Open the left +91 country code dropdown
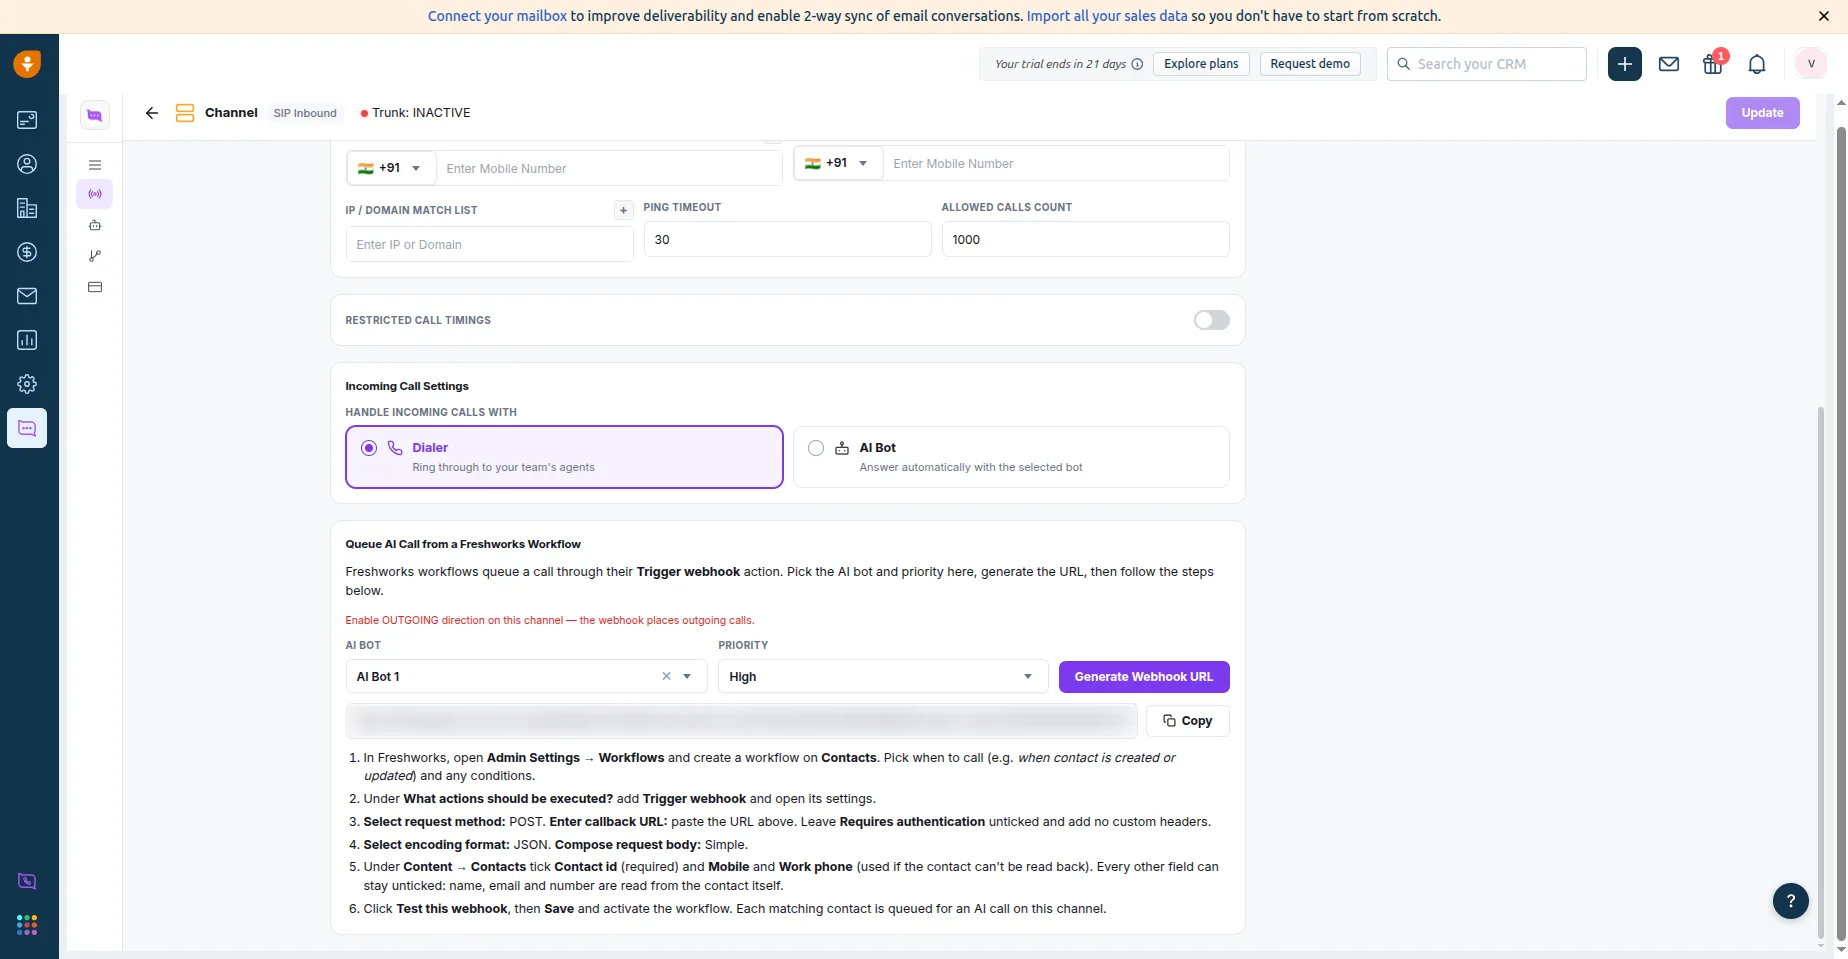 (391, 168)
